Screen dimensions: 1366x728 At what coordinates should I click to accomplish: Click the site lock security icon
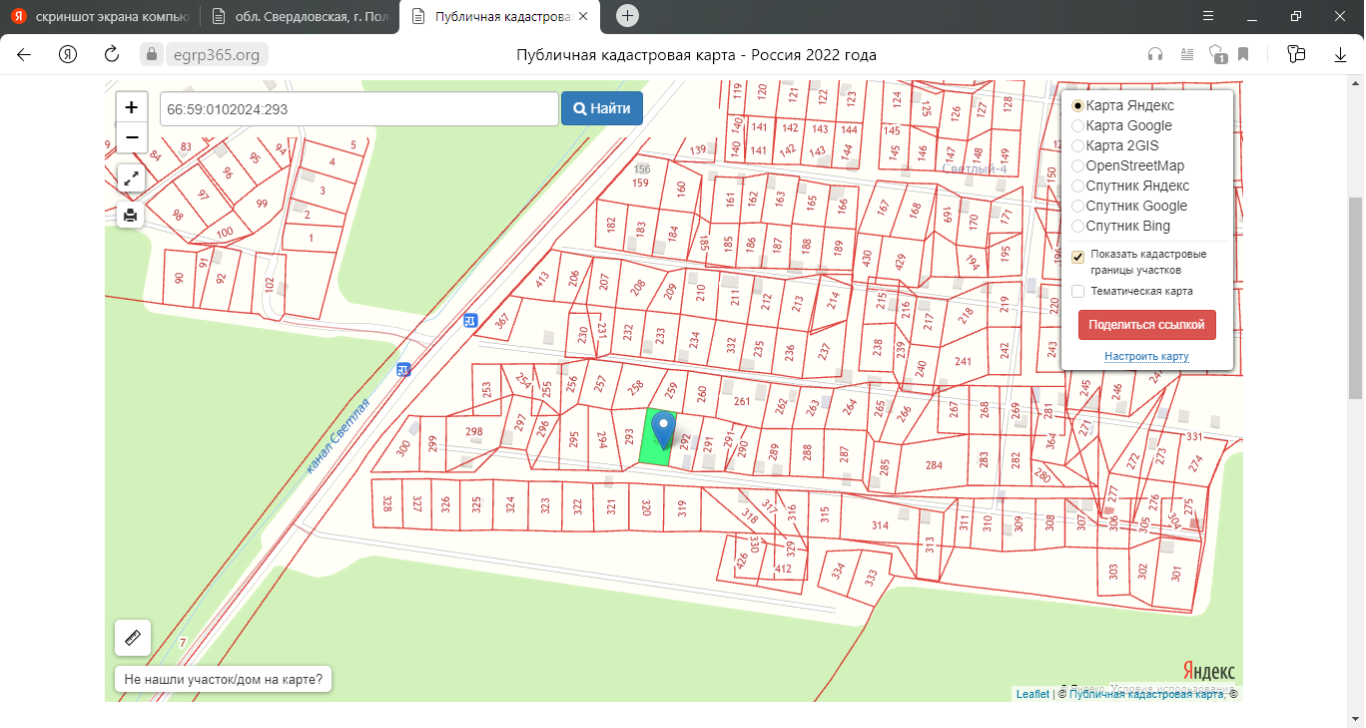point(150,55)
